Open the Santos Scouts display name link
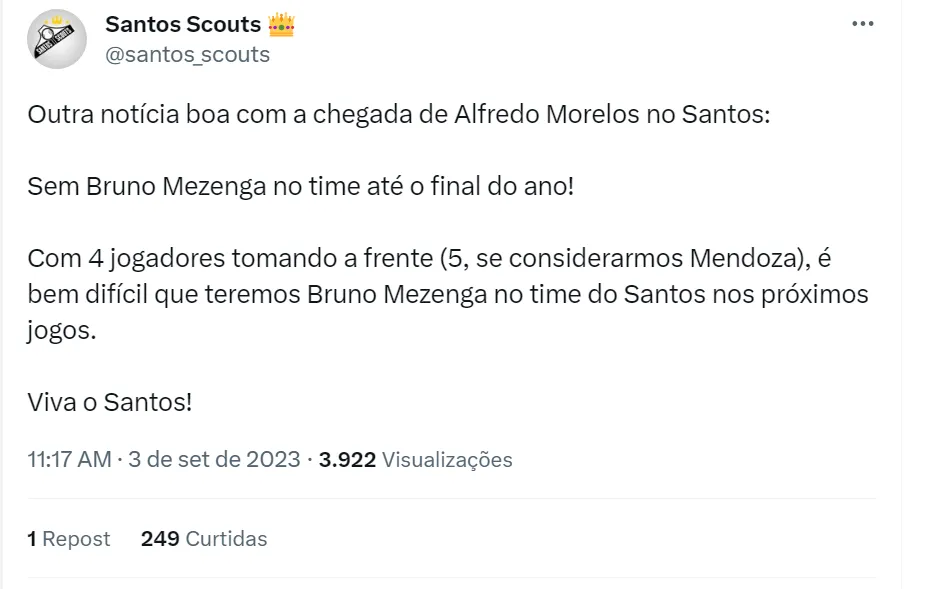This screenshot has height=589, width=926. point(183,24)
